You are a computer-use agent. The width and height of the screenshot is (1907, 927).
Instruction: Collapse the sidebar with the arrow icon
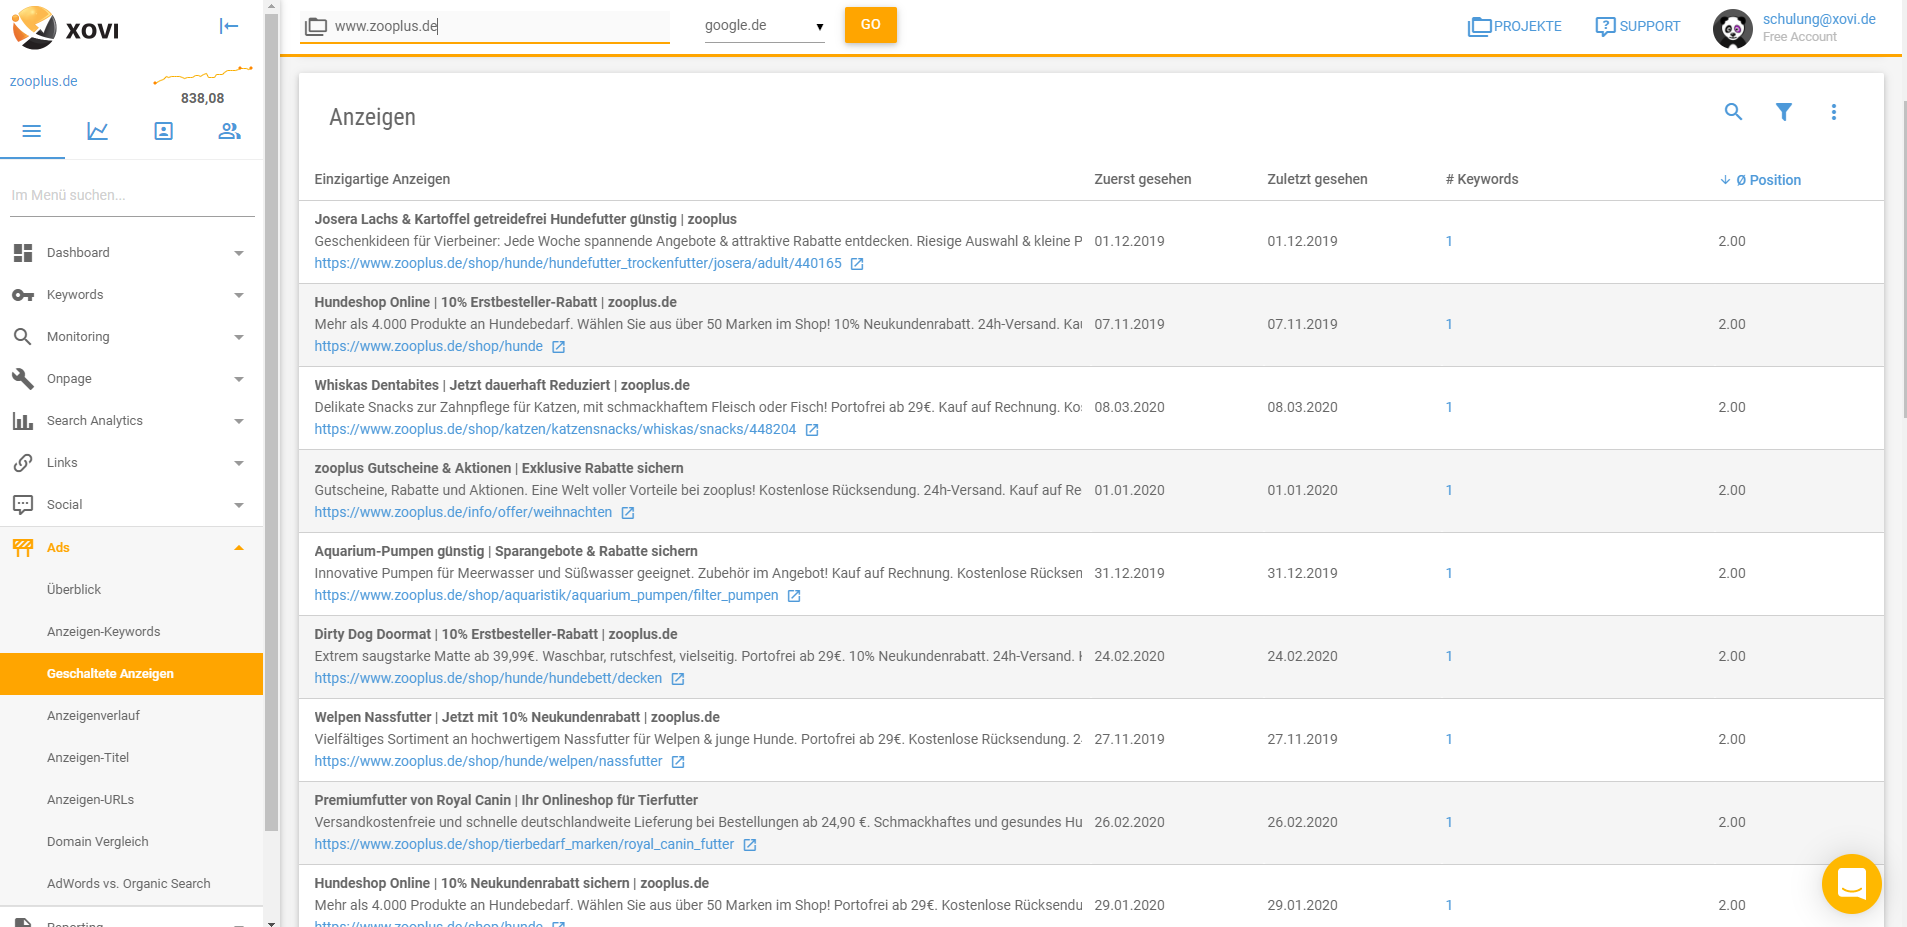(229, 26)
